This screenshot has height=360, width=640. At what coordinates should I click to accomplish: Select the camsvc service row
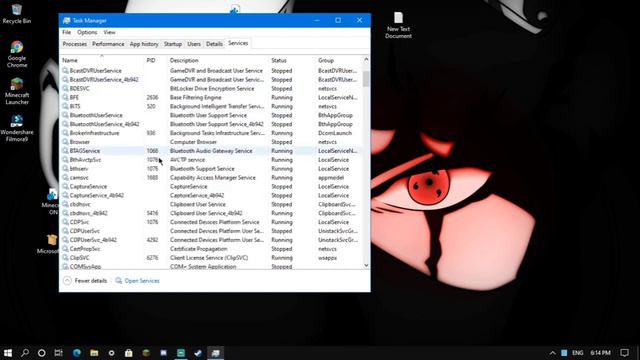211,178
